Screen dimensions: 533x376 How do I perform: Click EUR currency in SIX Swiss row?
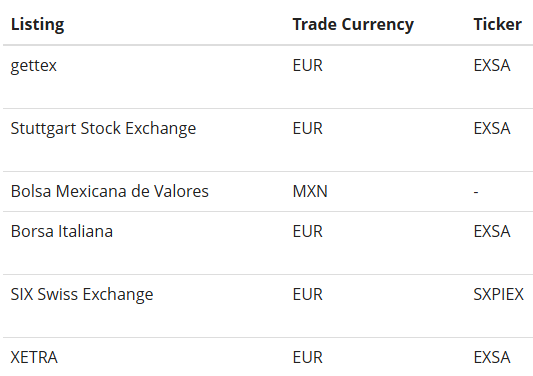[307, 294]
